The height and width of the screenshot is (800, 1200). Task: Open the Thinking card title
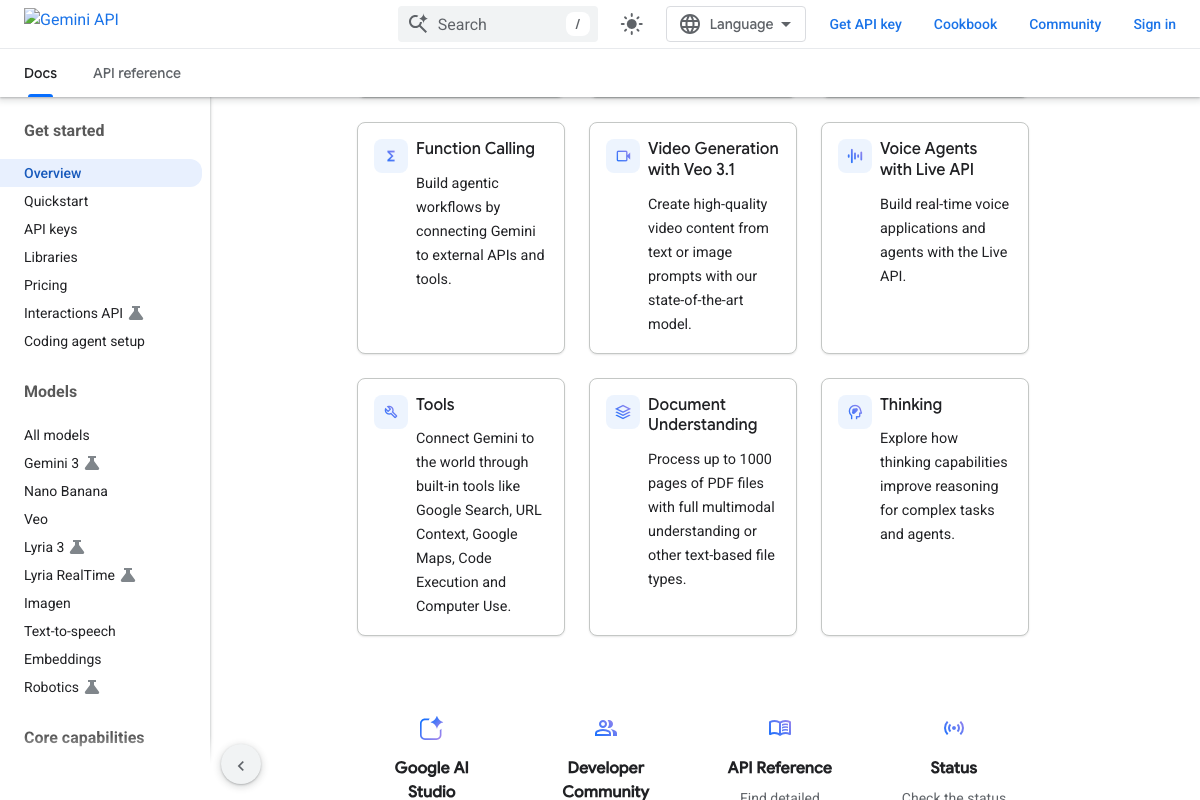coord(911,404)
